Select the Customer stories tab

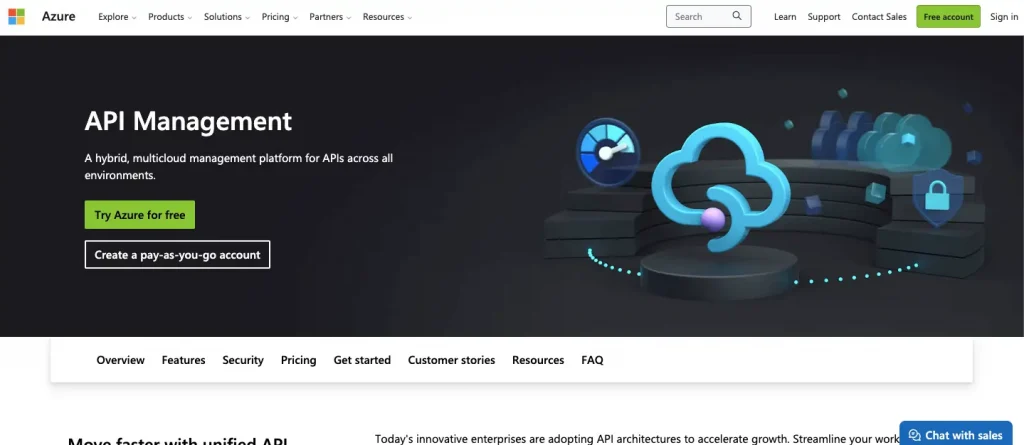[x=451, y=360]
